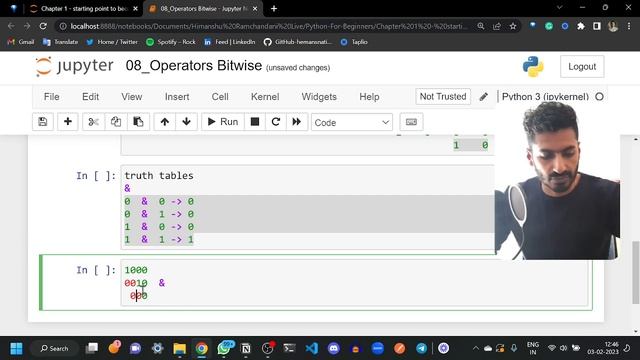Click inside the cell containing 1000
The image size is (640, 360).
(354, 282)
